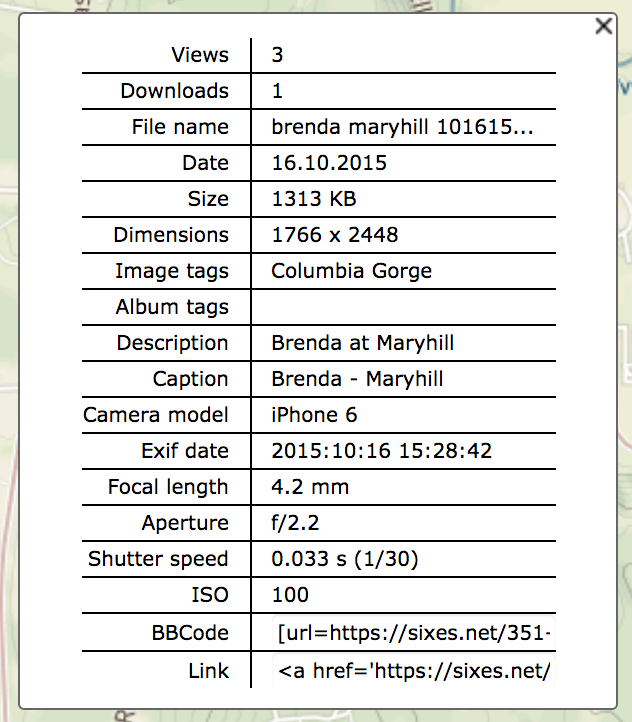Click the 'Views' row label
The height and width of the screenshot is (722, 632).
point(200,55)
